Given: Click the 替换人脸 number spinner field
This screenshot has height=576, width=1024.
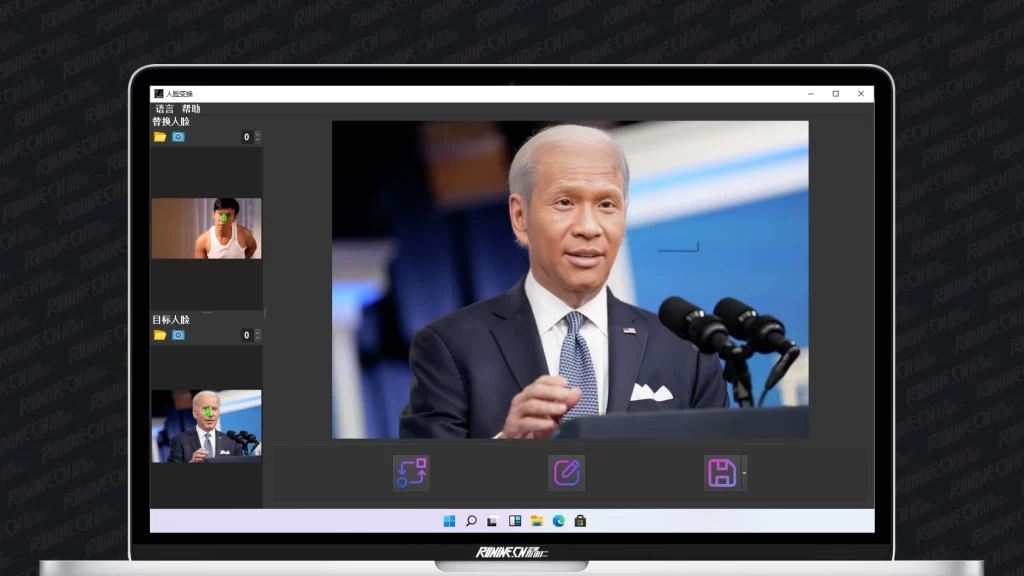Looking at the screenshot, I should point(246,137).
